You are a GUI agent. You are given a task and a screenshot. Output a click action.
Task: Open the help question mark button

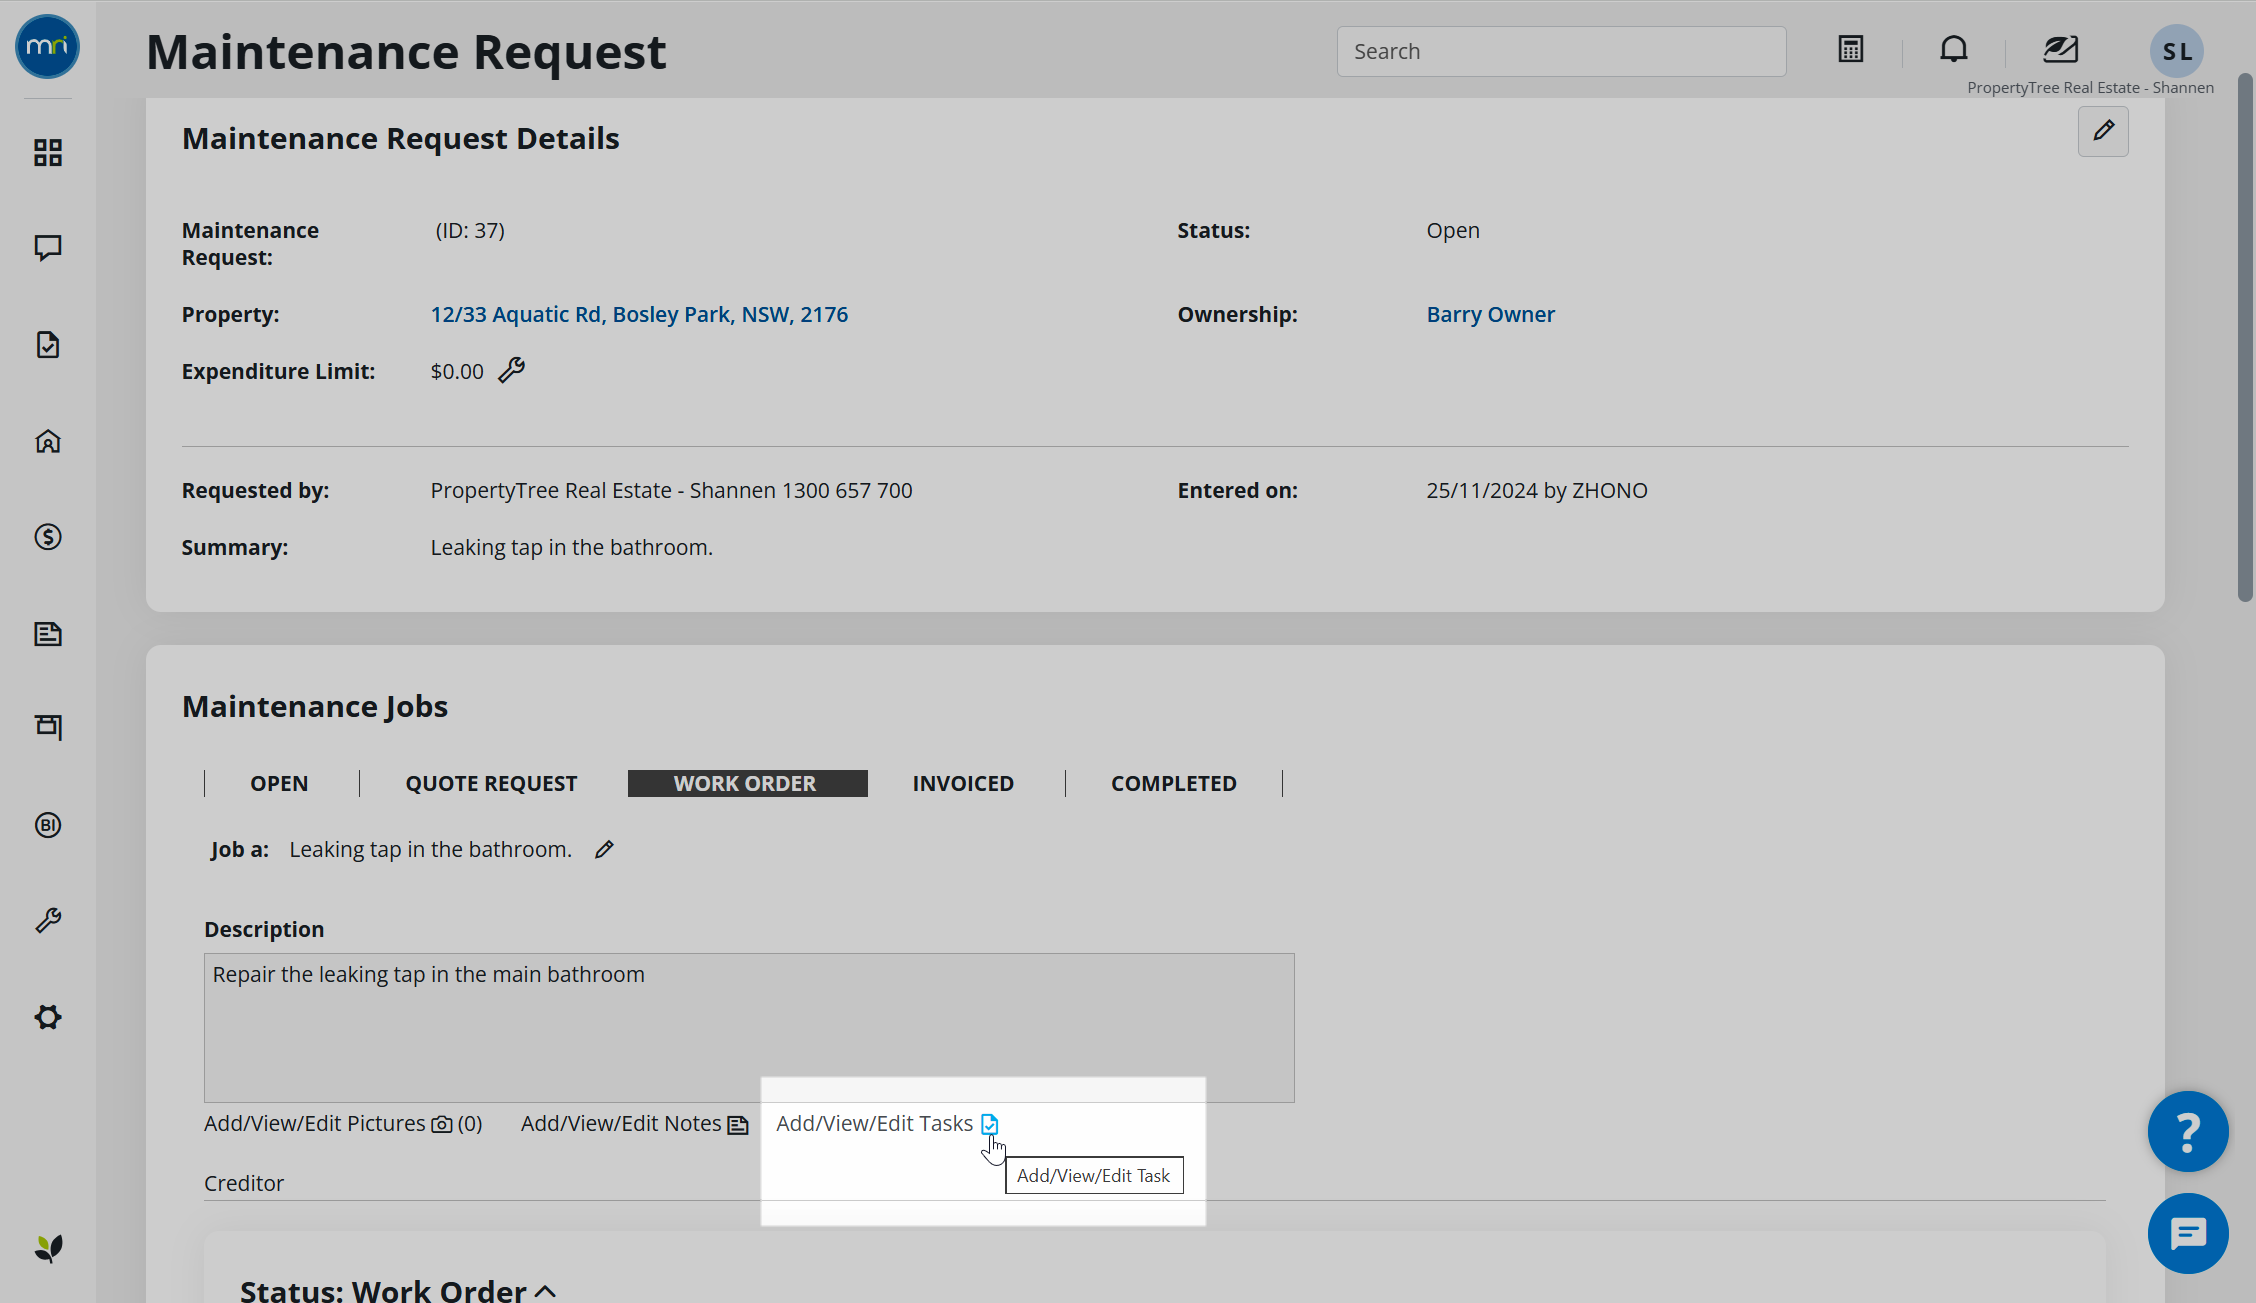[x=2187, y=1131]
